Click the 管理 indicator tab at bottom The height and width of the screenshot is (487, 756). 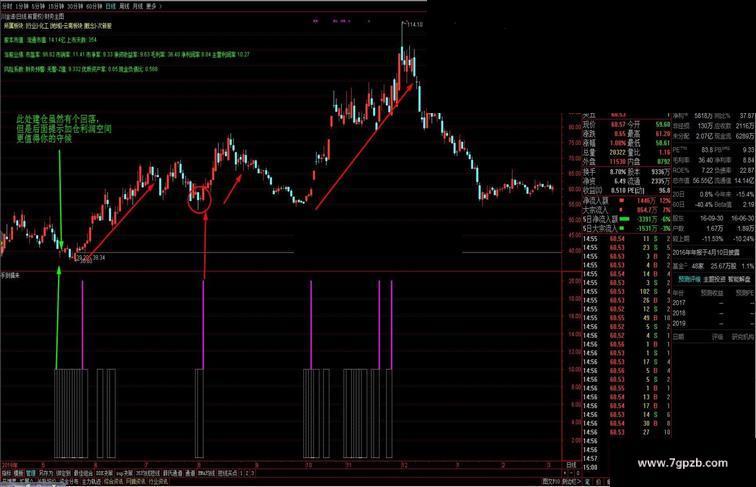(31, 473)
